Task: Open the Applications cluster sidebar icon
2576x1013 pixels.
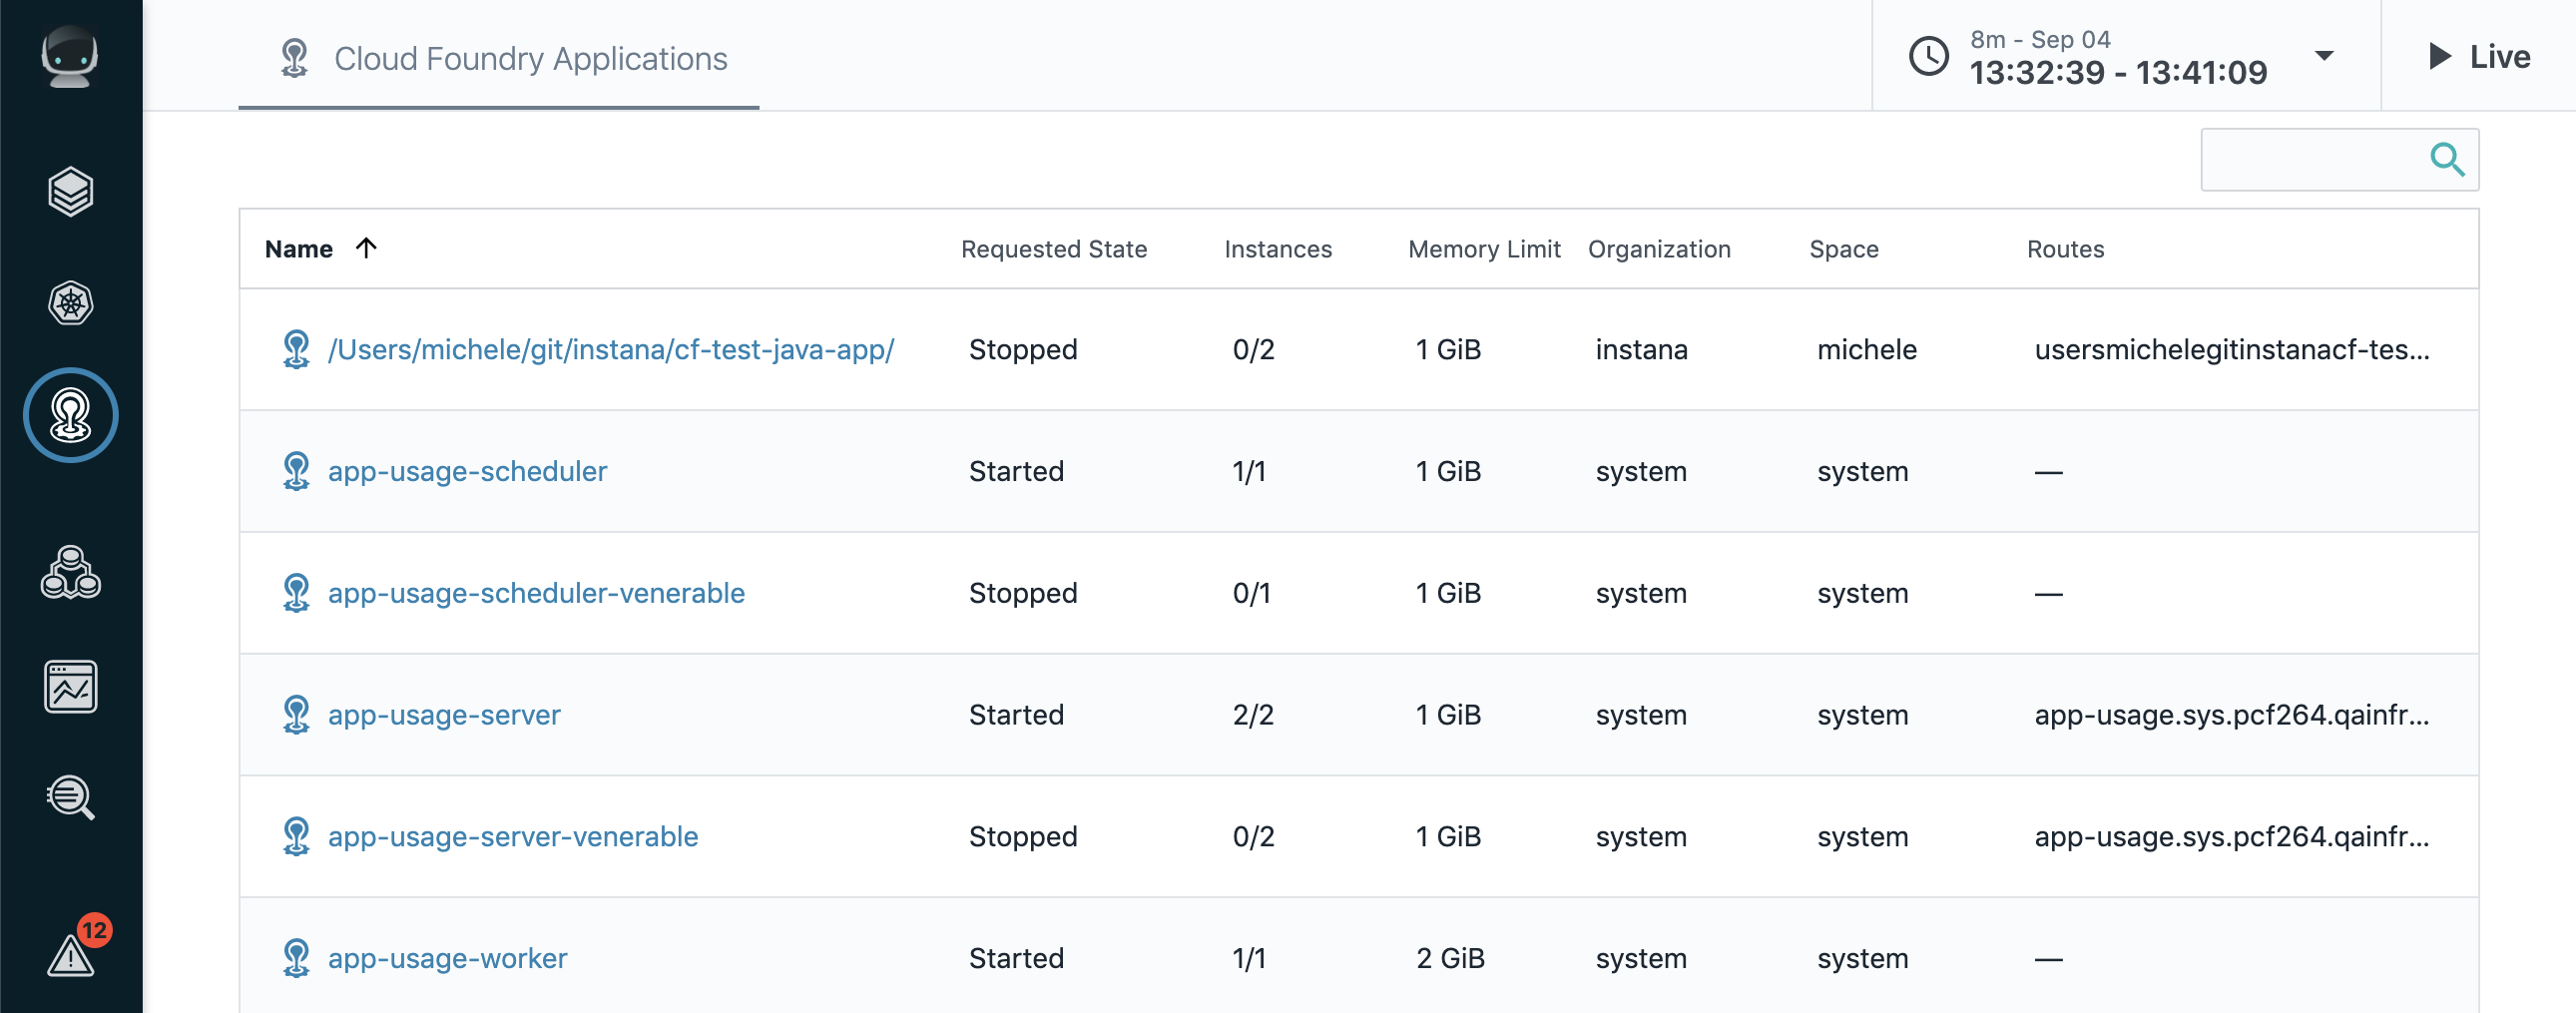Action: click(x=70, y=573)
